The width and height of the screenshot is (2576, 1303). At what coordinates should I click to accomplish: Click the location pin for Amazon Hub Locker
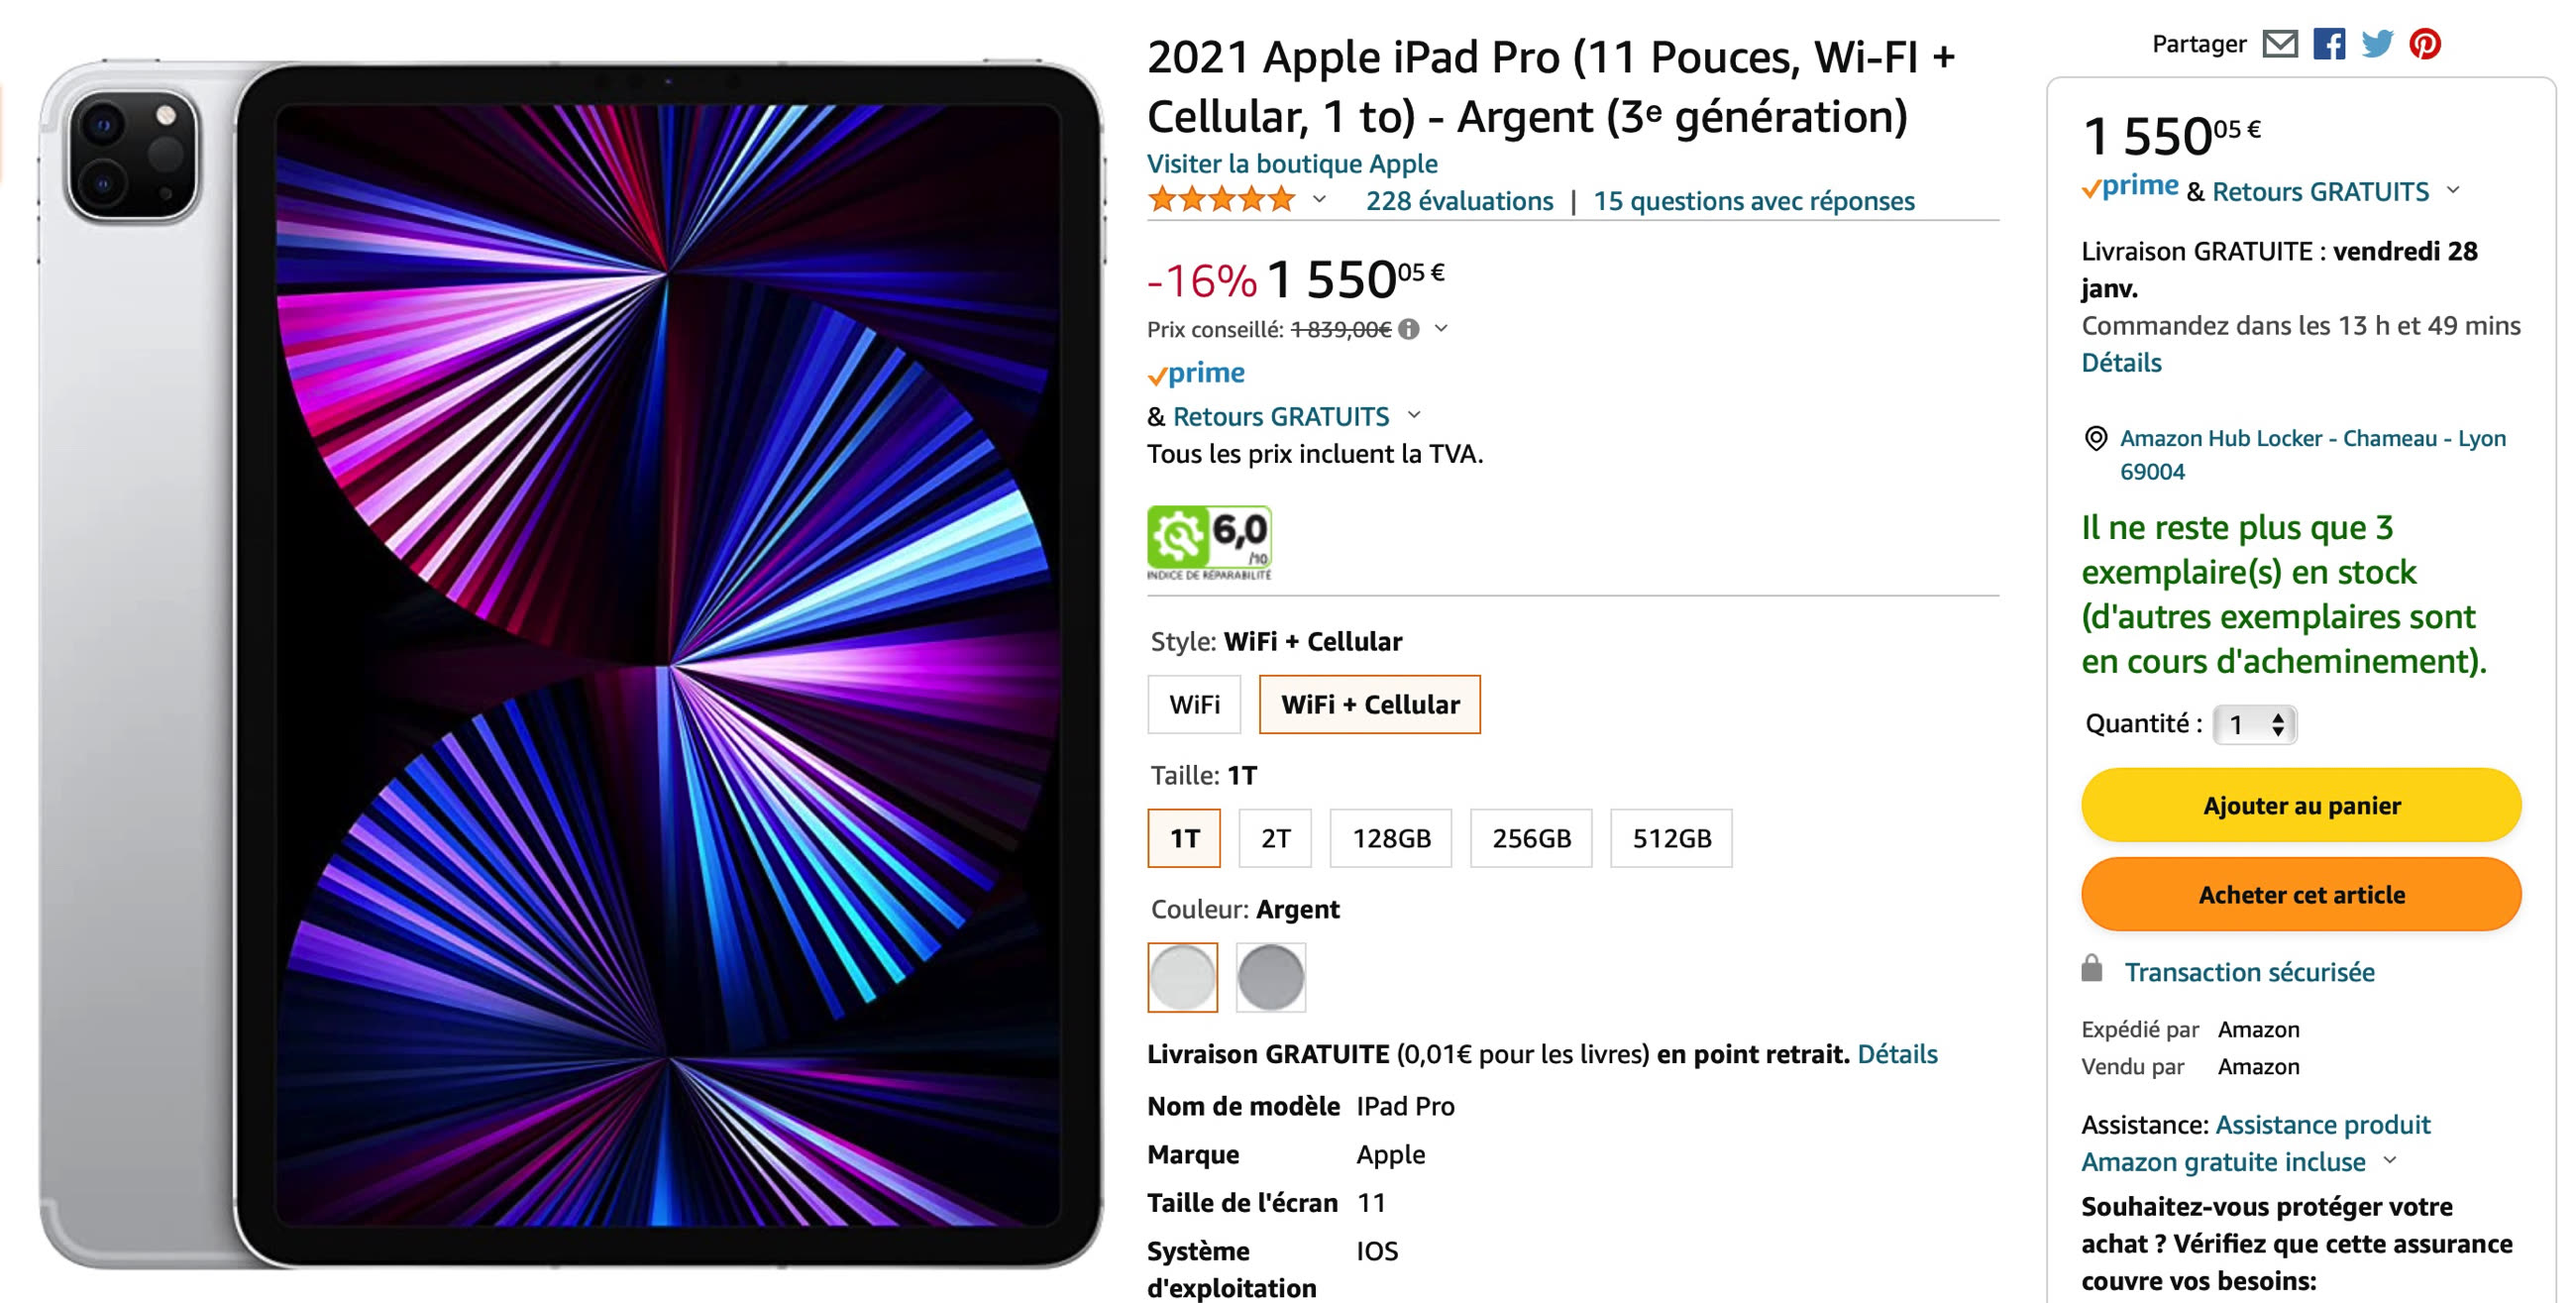(2095, 438)
